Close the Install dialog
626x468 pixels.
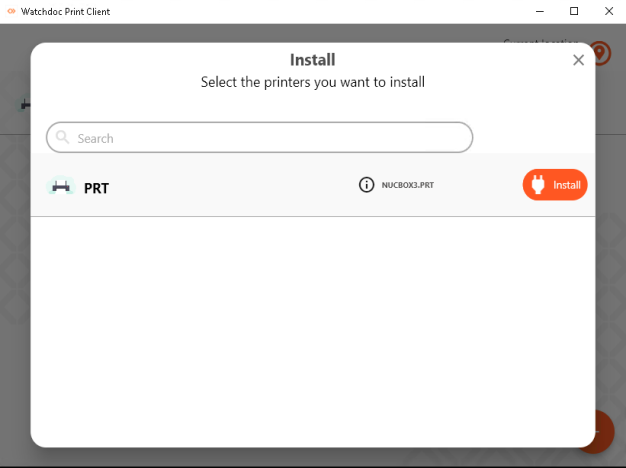(x=578, y=60)
